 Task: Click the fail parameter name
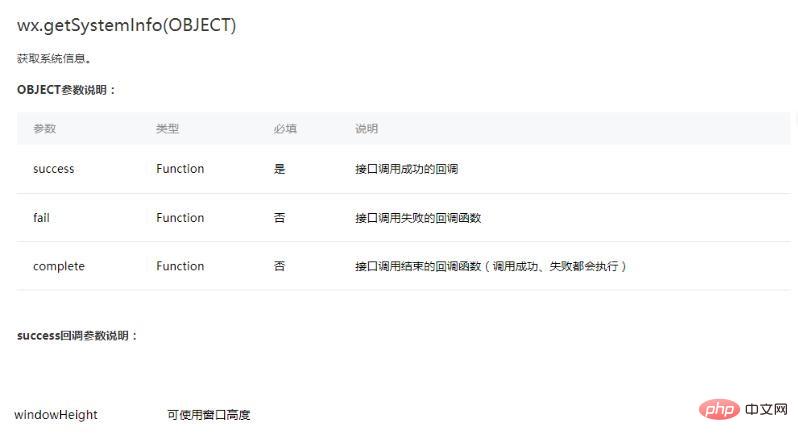(41, 218)
